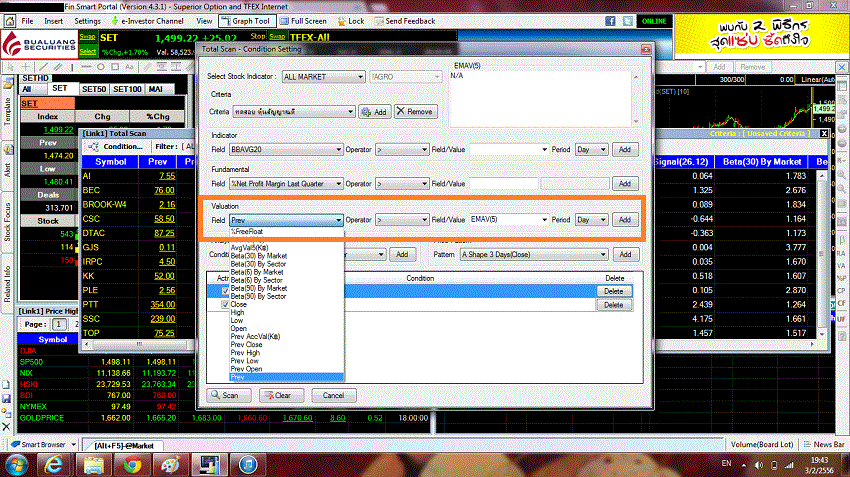The image size is (850, 477).
Task: Switch to the SET100 tab
Action: pyautogui.click(x=127, y=89)
